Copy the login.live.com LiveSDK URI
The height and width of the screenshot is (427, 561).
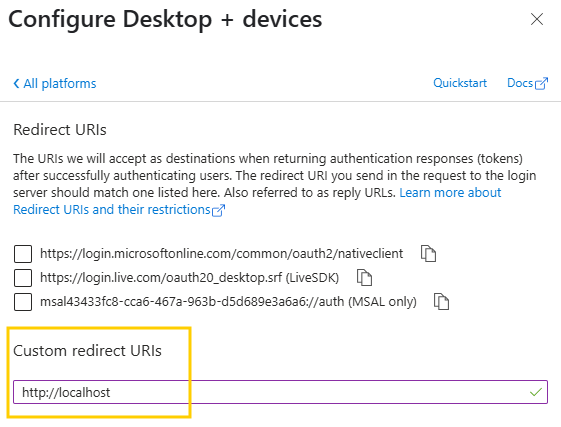(364, 278)
